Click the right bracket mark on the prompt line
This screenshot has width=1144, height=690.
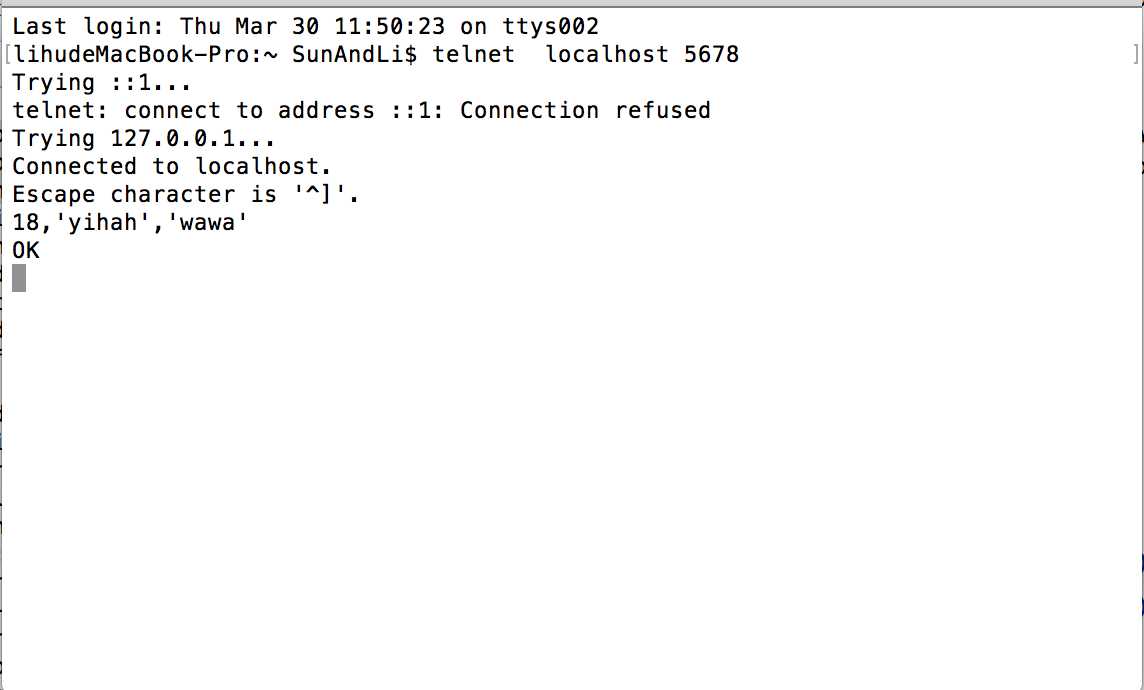coord(1137,55)
